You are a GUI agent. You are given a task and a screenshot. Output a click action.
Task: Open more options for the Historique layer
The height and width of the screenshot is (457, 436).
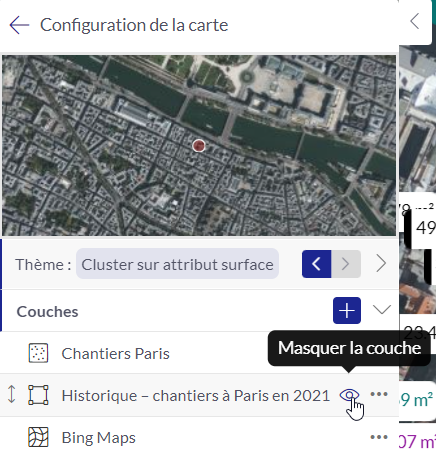[x=379, y=394]
